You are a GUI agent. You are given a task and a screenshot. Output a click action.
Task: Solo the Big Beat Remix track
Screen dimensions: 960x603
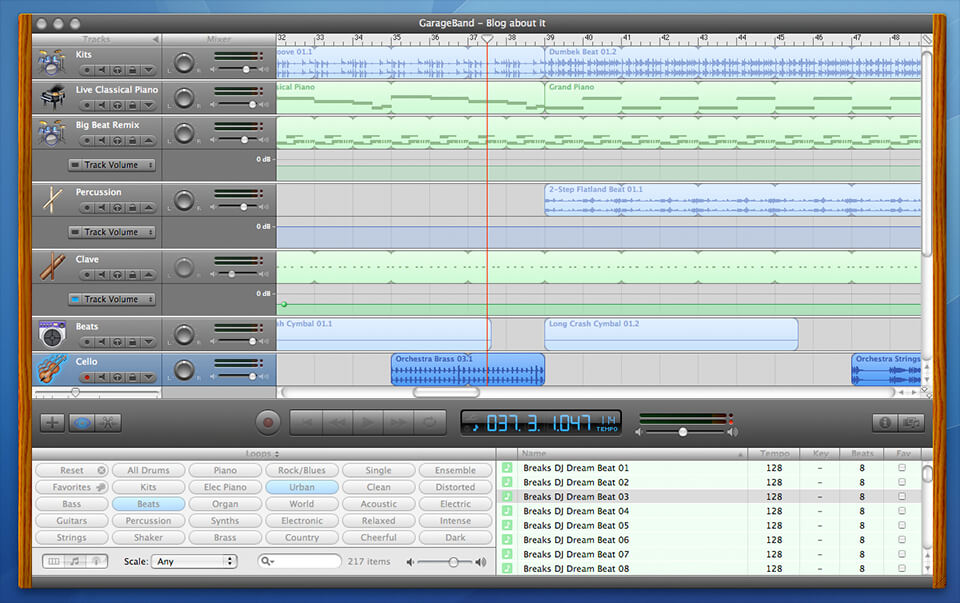point(117,140)
